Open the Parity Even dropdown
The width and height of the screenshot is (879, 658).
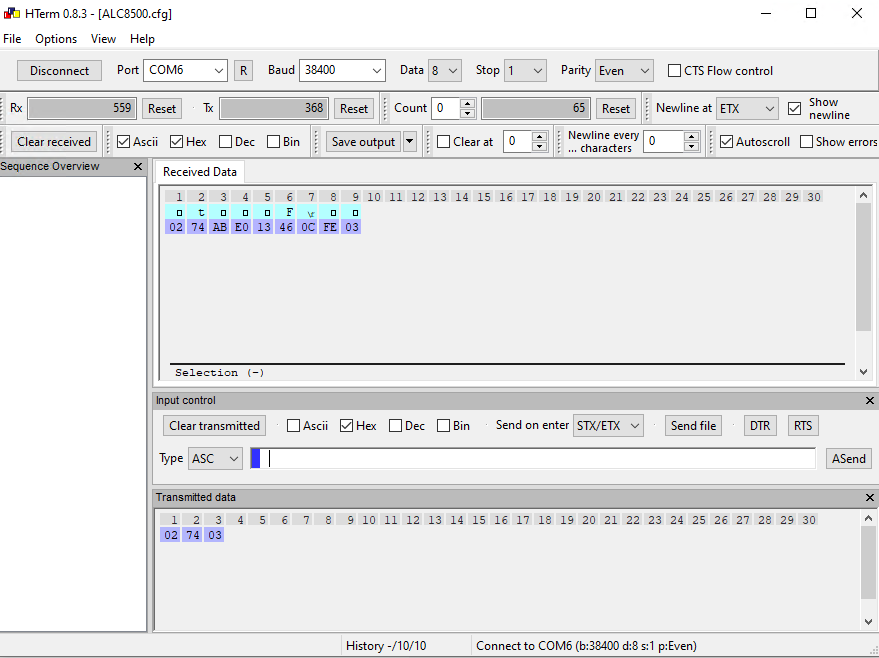pyautogui.click(x=624, y=71)
